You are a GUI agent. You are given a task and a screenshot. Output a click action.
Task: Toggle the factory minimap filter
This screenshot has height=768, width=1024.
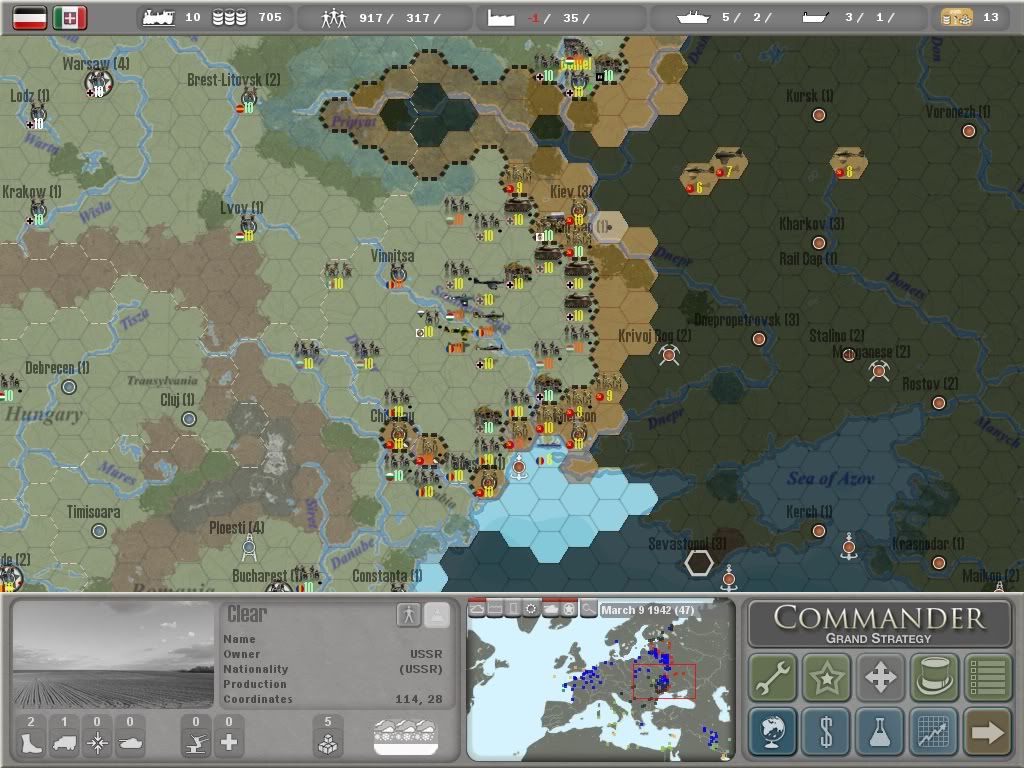coord(496,609)
